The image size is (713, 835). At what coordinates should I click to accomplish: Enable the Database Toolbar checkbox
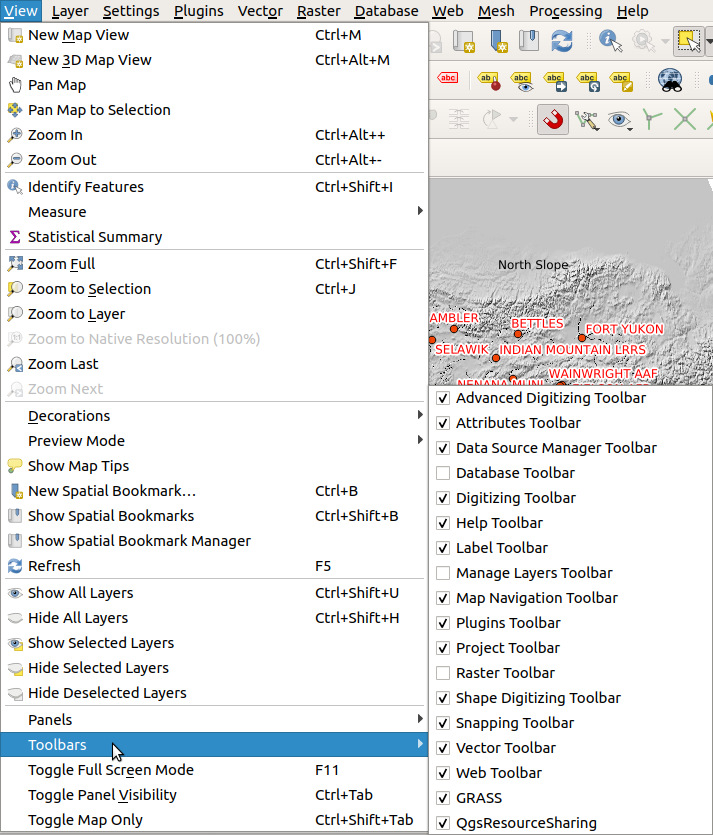click(x=443, y=473)
